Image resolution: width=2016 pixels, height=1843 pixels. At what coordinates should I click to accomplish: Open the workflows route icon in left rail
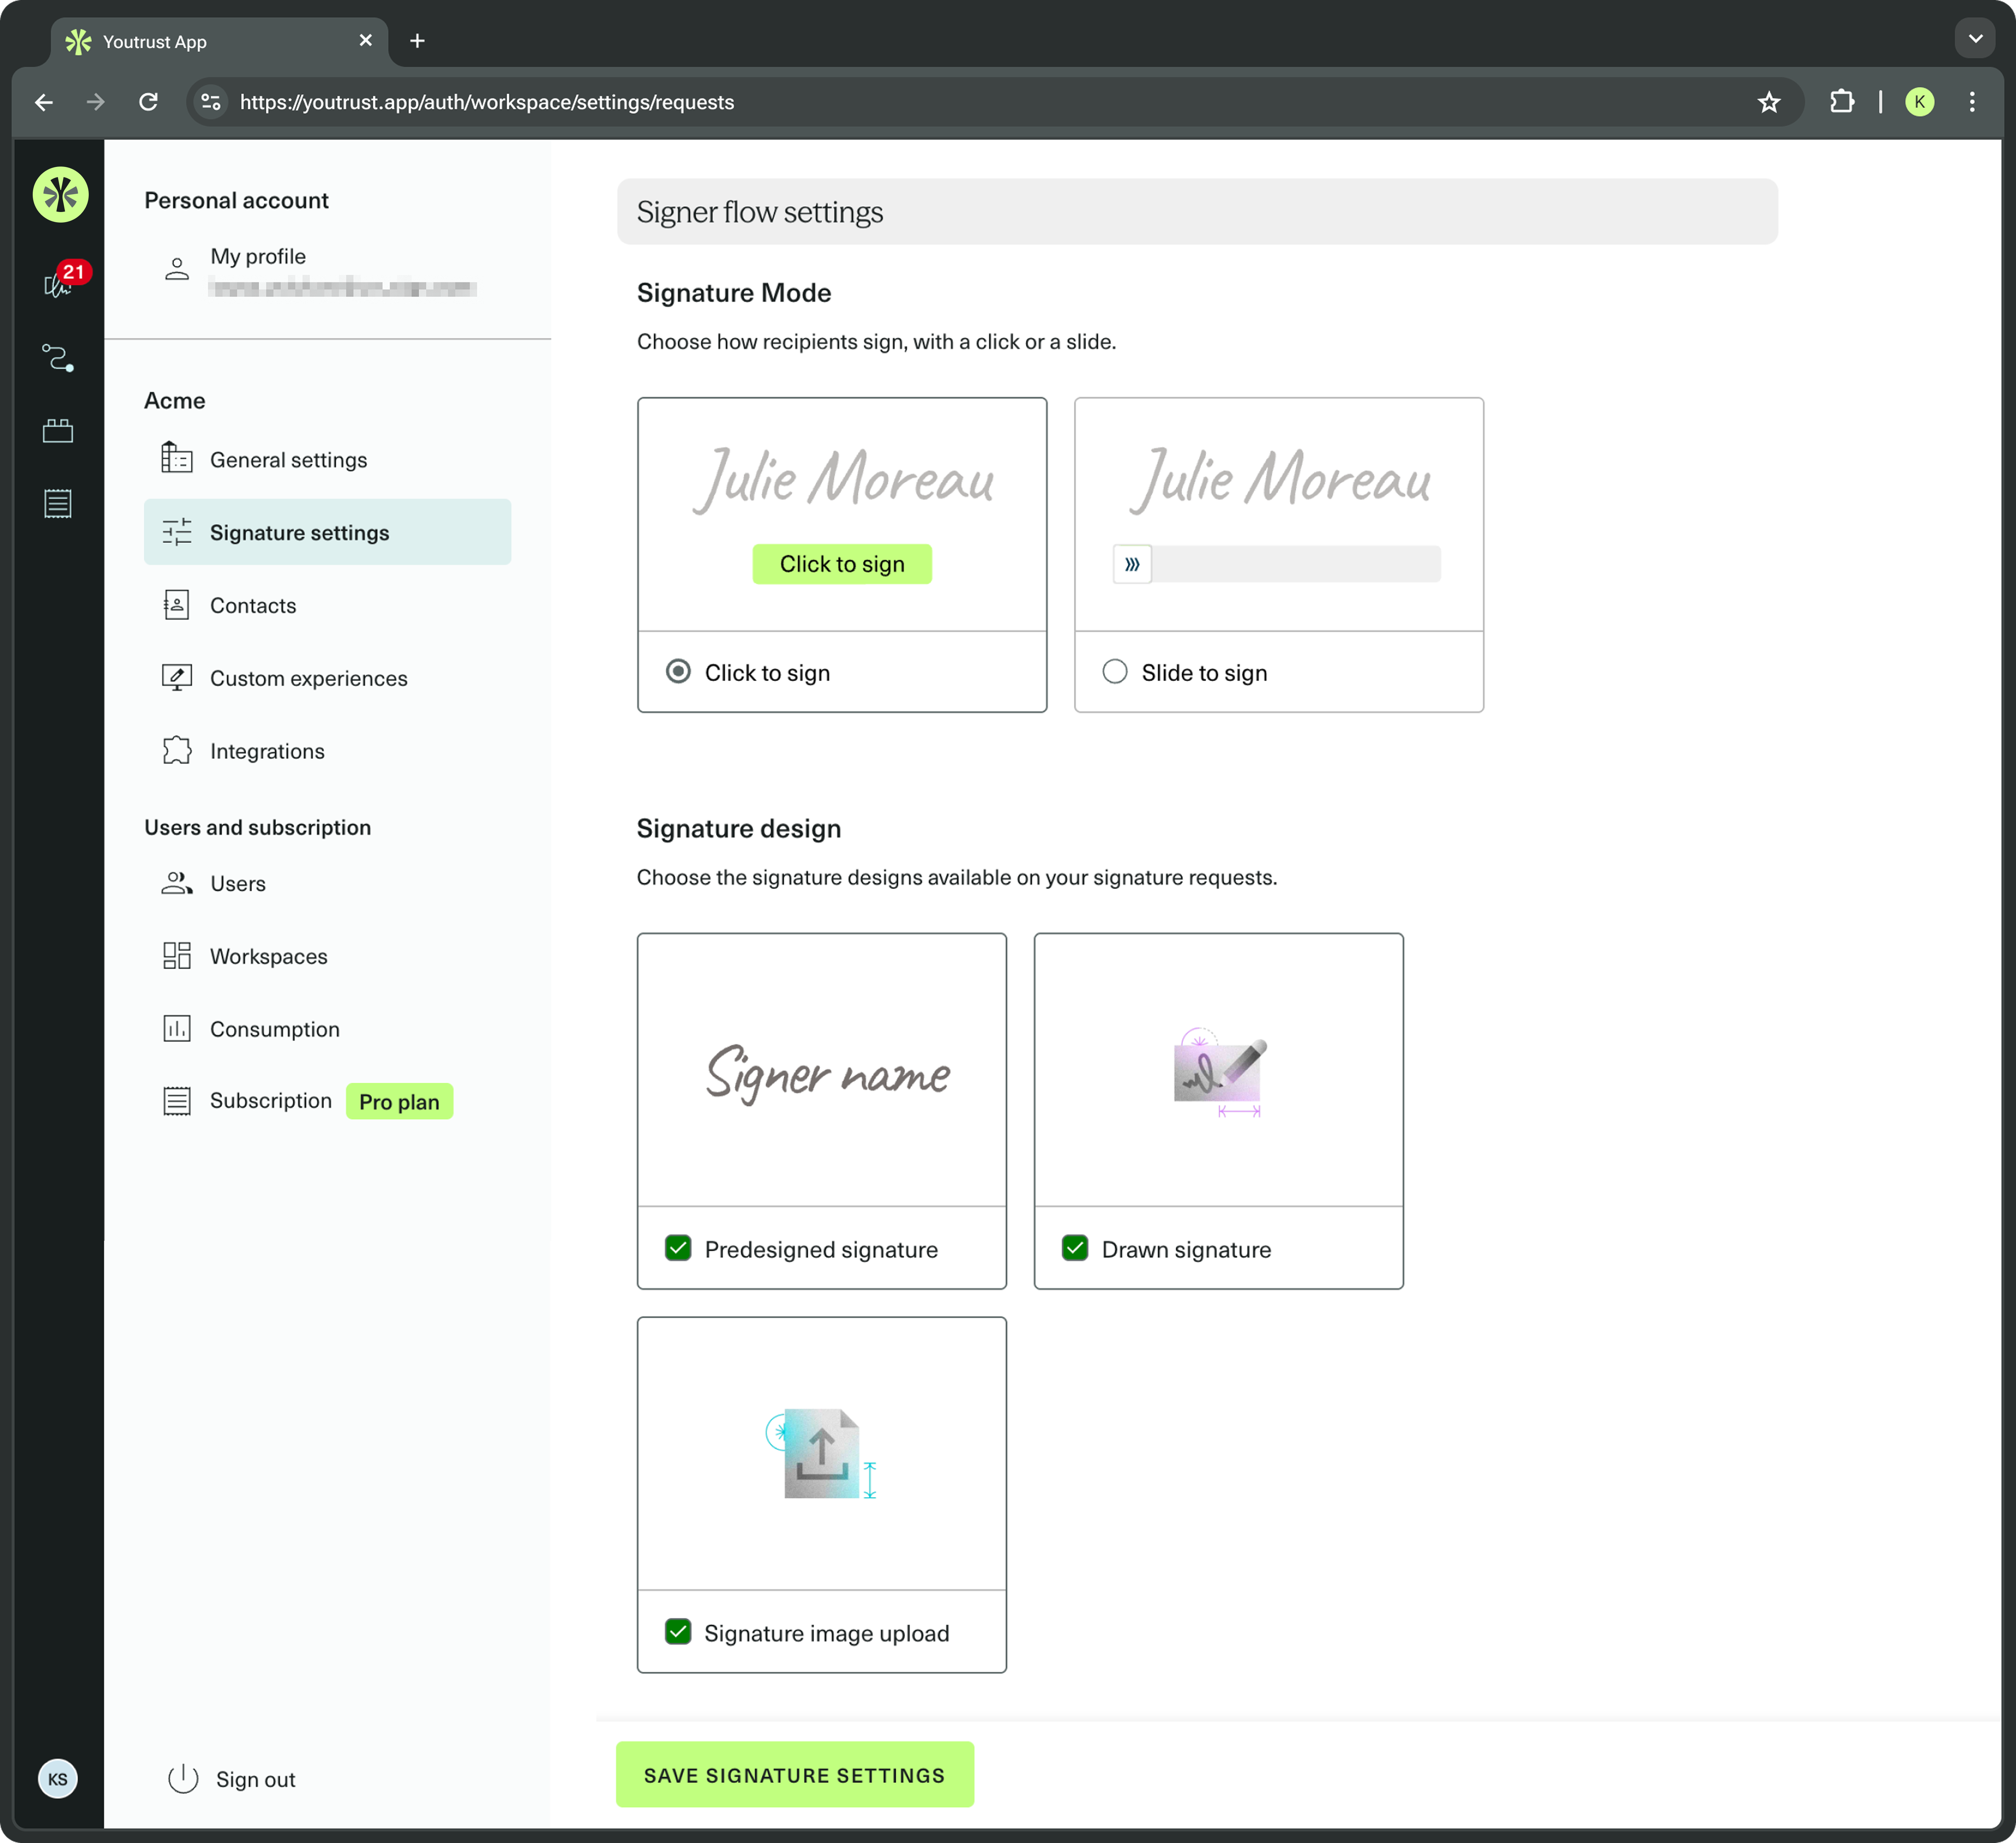coord(58,357)
